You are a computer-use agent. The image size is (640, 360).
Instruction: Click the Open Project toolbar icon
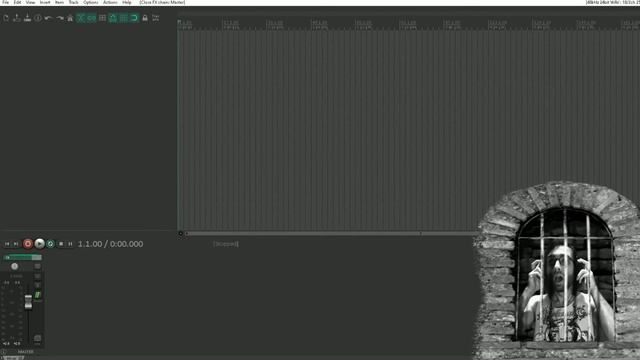tap(17, 18)
